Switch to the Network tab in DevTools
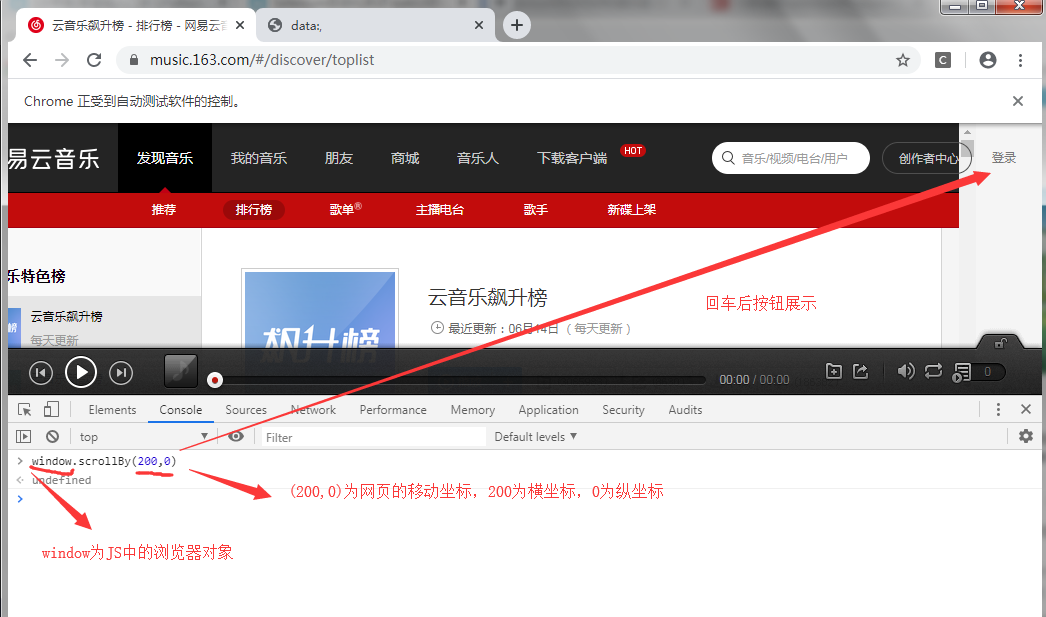 [313, 410]
